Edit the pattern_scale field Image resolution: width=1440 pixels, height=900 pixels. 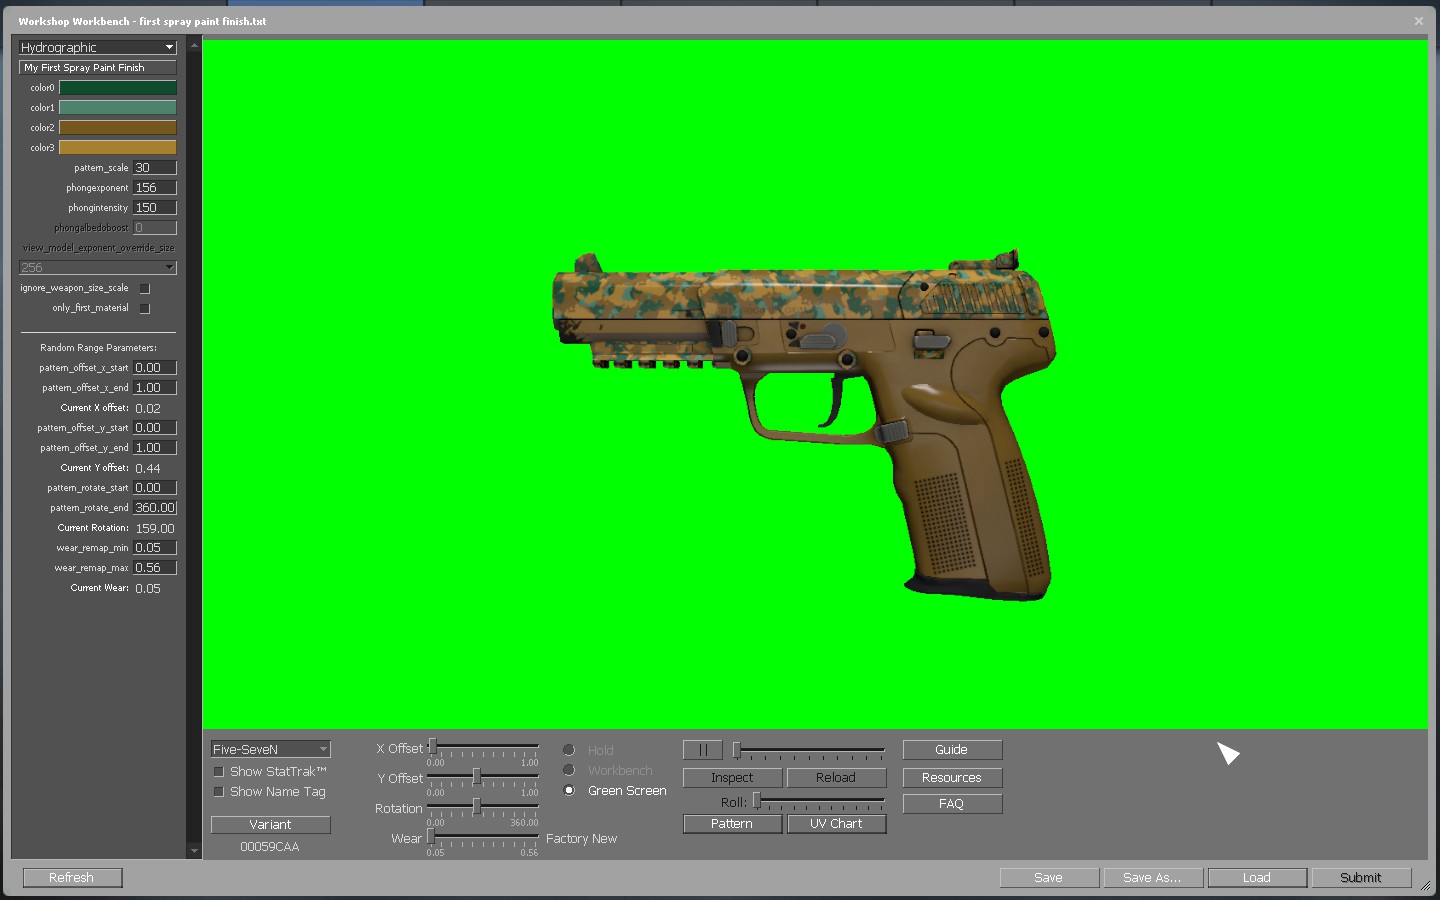[155, 167]
